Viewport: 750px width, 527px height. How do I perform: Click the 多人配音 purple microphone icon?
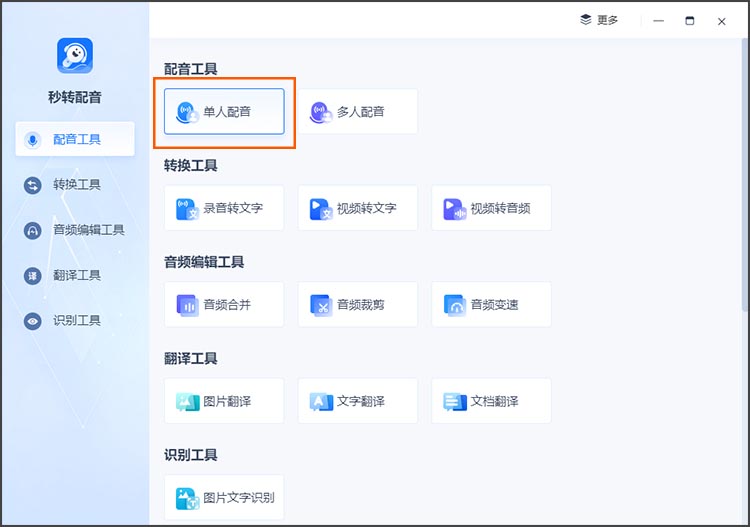[x=320, y=113]
